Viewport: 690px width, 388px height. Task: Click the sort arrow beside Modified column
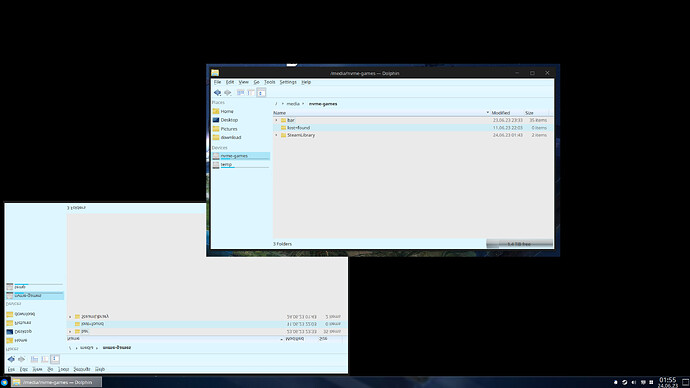coord(488,113)
